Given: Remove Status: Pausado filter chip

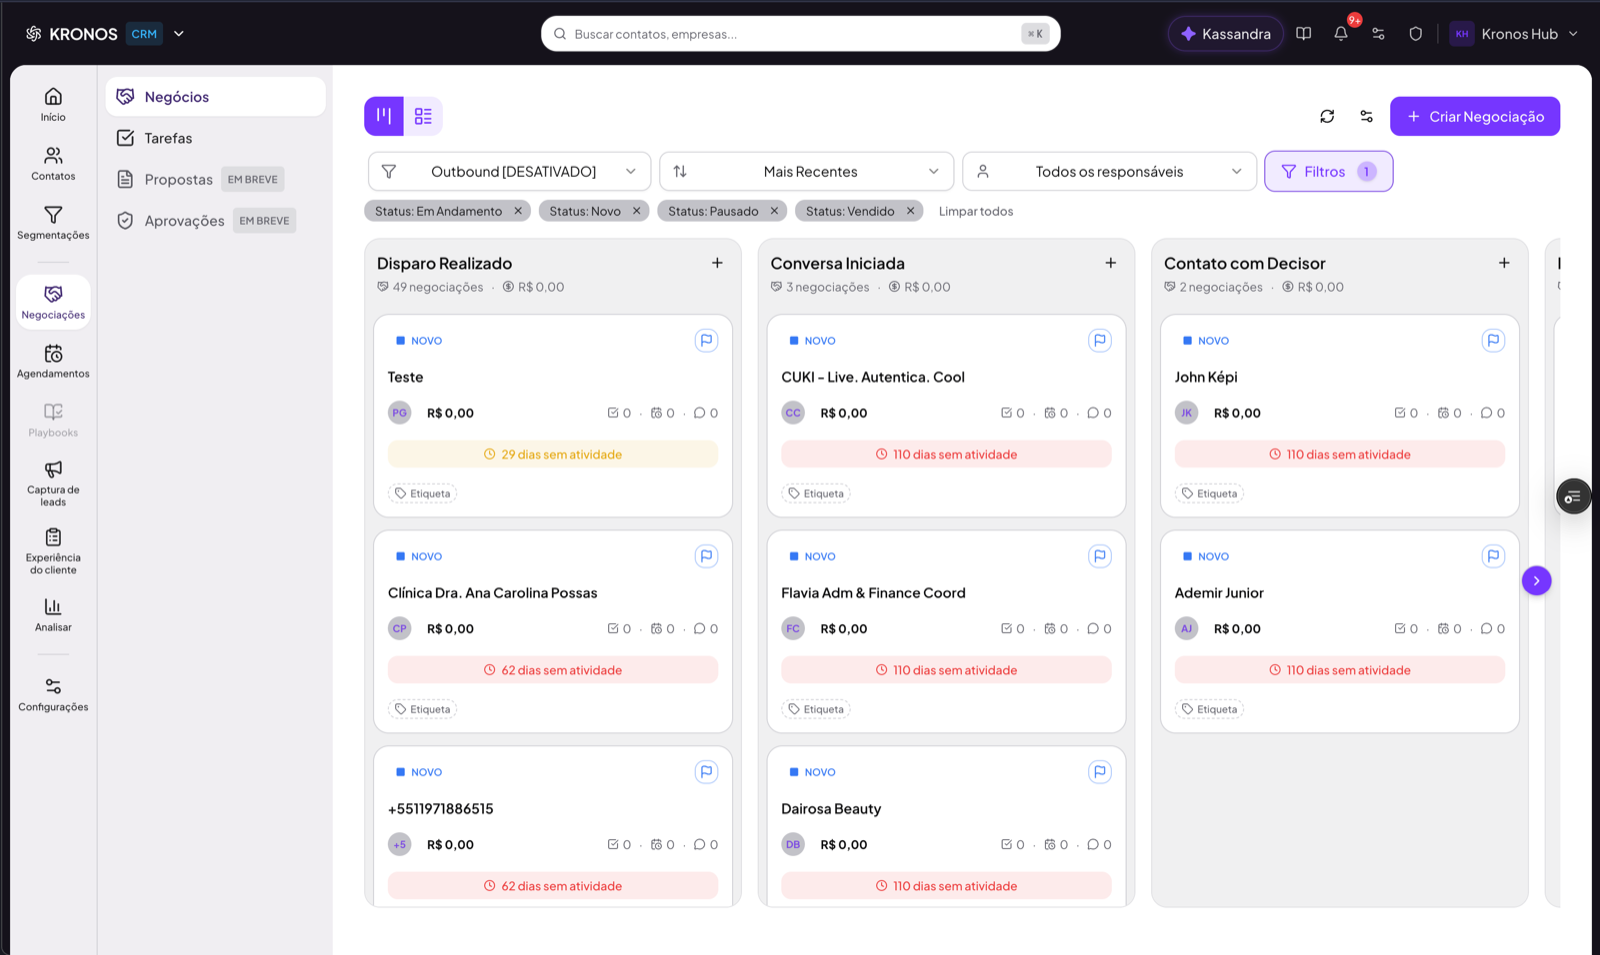Looking at the screenshot, I should pos(774,211).
